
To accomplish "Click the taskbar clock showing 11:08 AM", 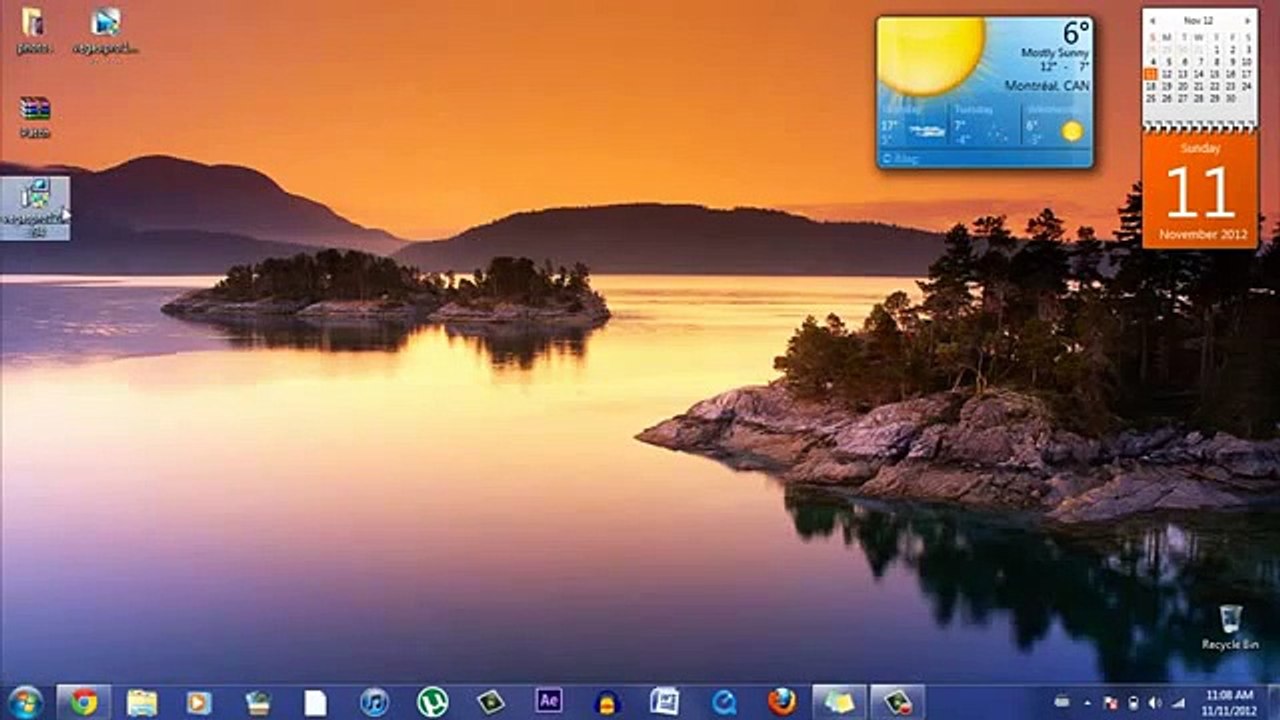I will (1229, 702).
